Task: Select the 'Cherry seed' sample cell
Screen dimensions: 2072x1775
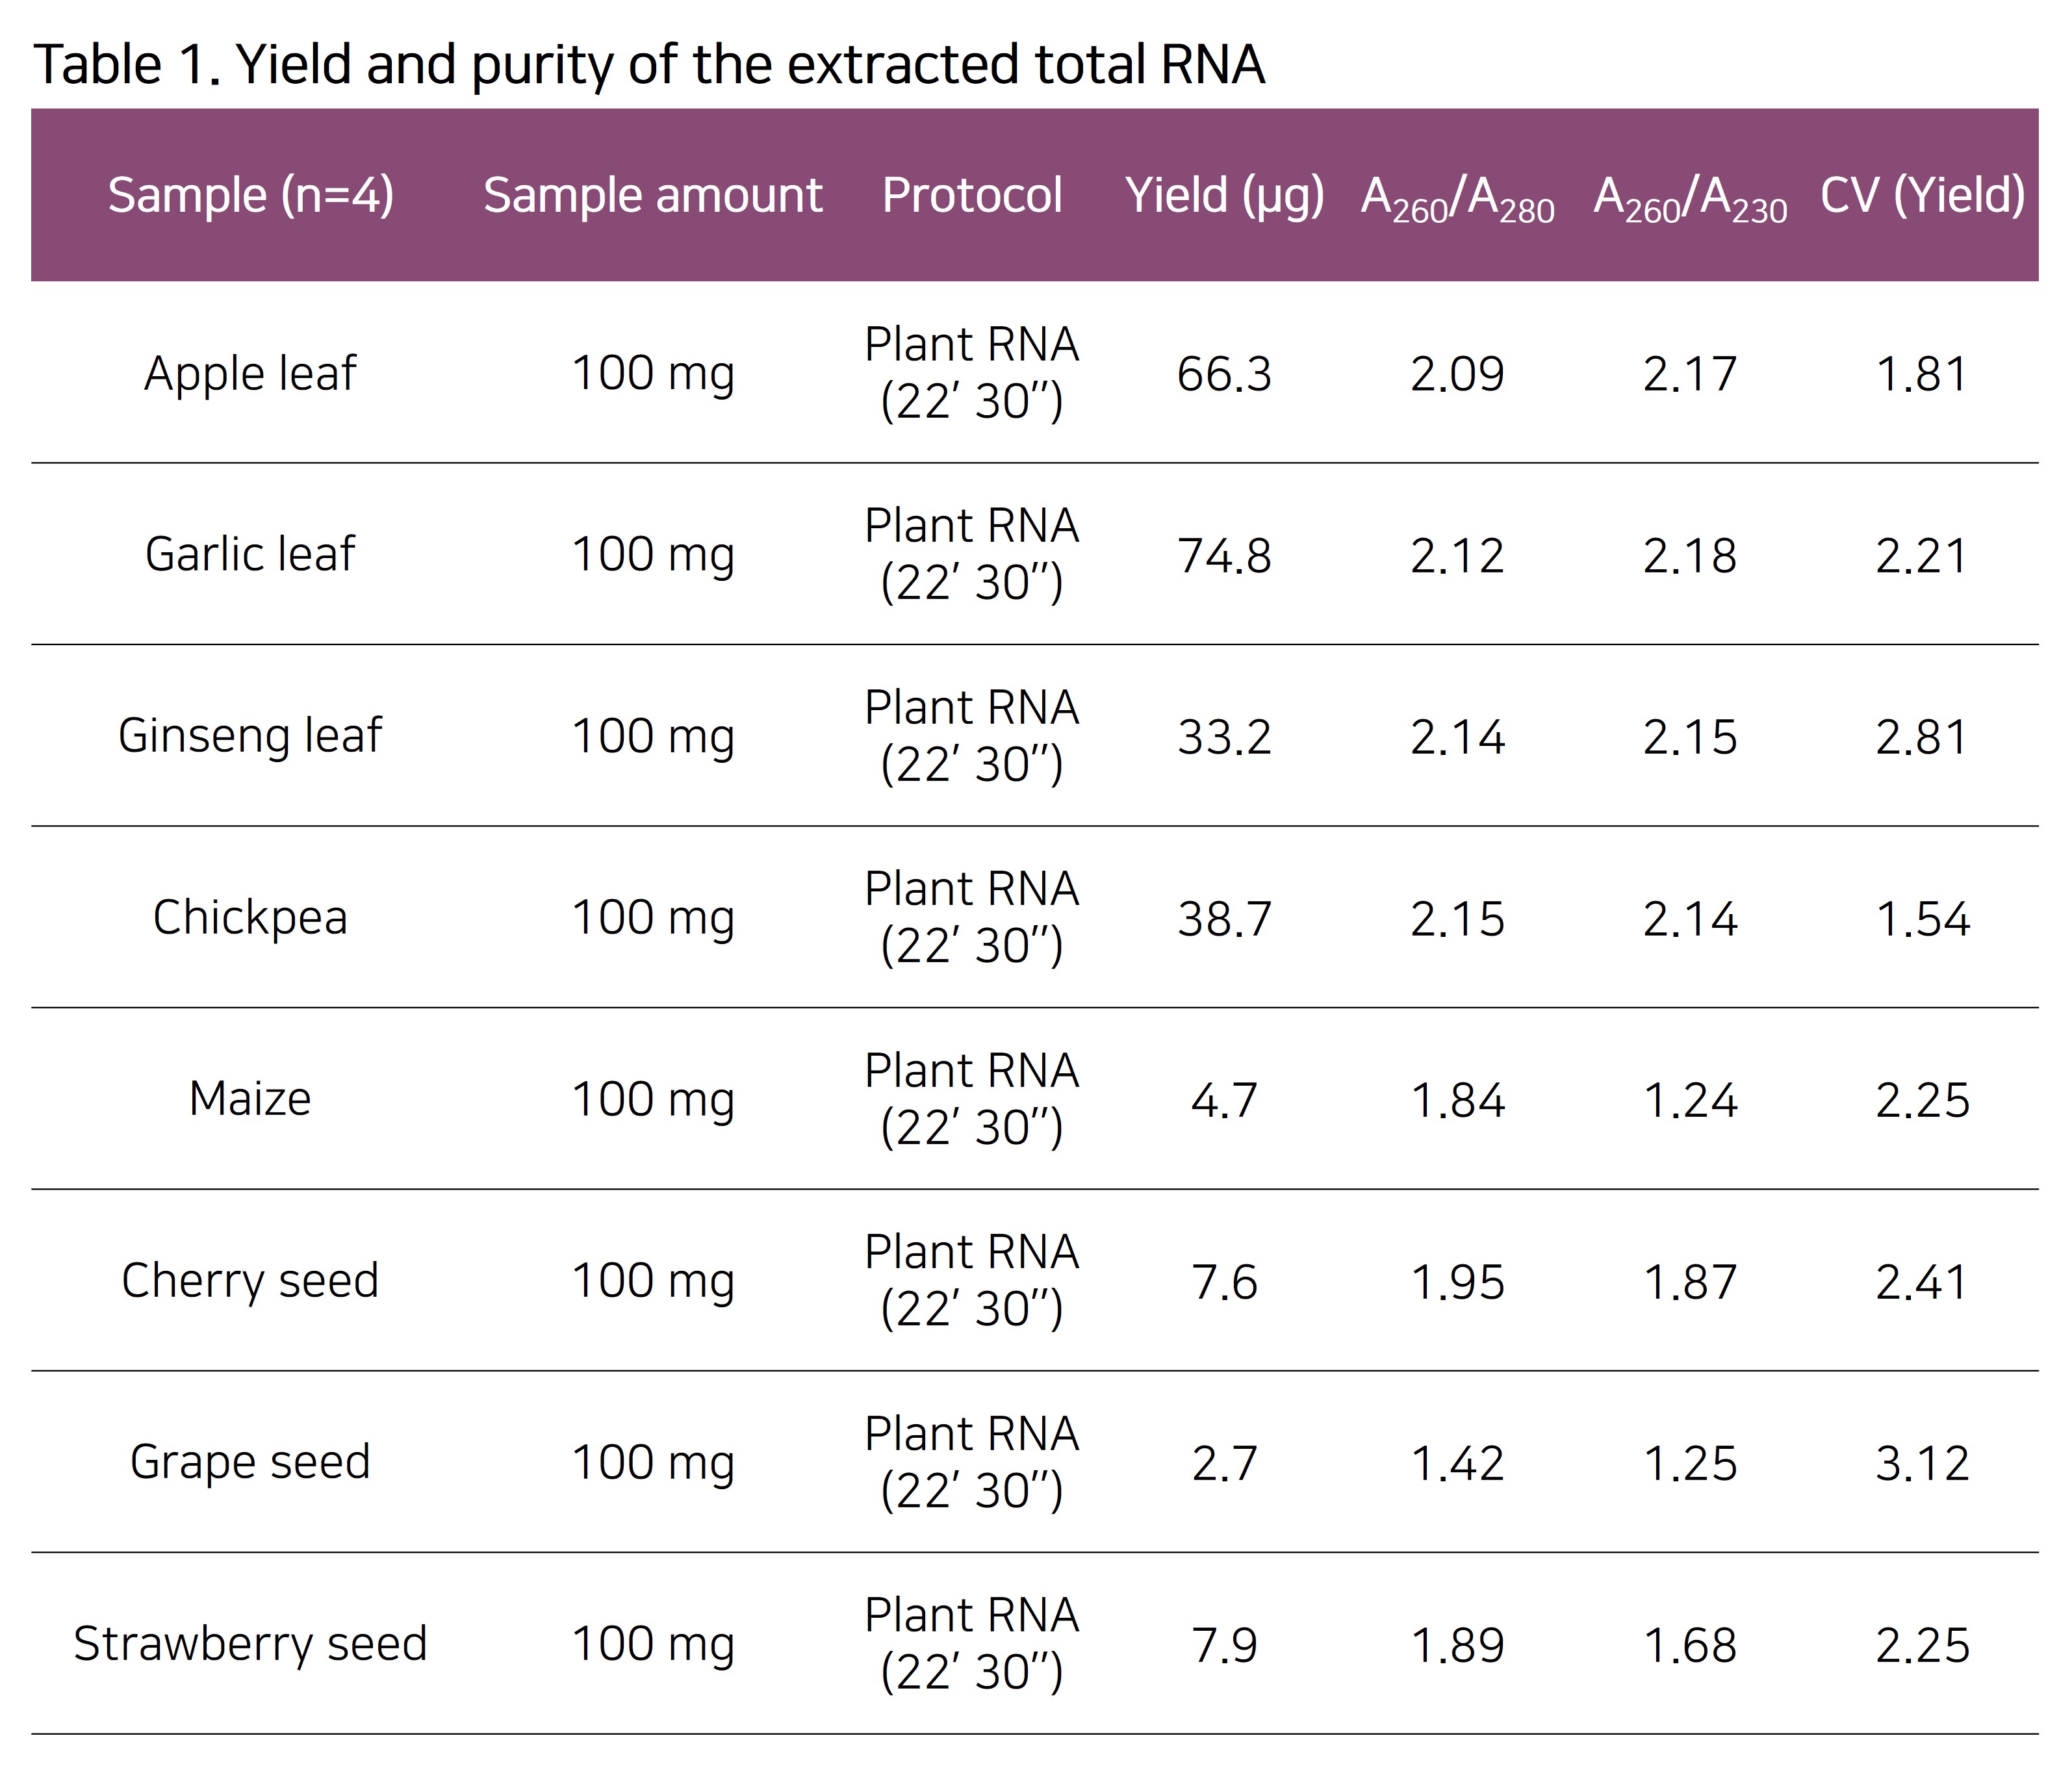Action: (x=250, y=1281)
